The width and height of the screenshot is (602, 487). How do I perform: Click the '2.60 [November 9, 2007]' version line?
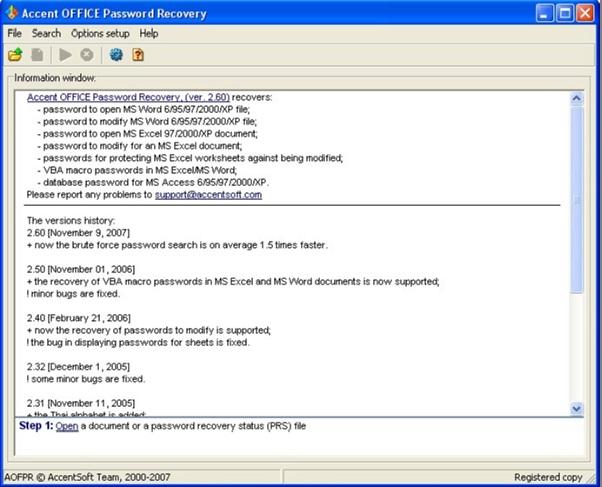click(x=78, y=233)
